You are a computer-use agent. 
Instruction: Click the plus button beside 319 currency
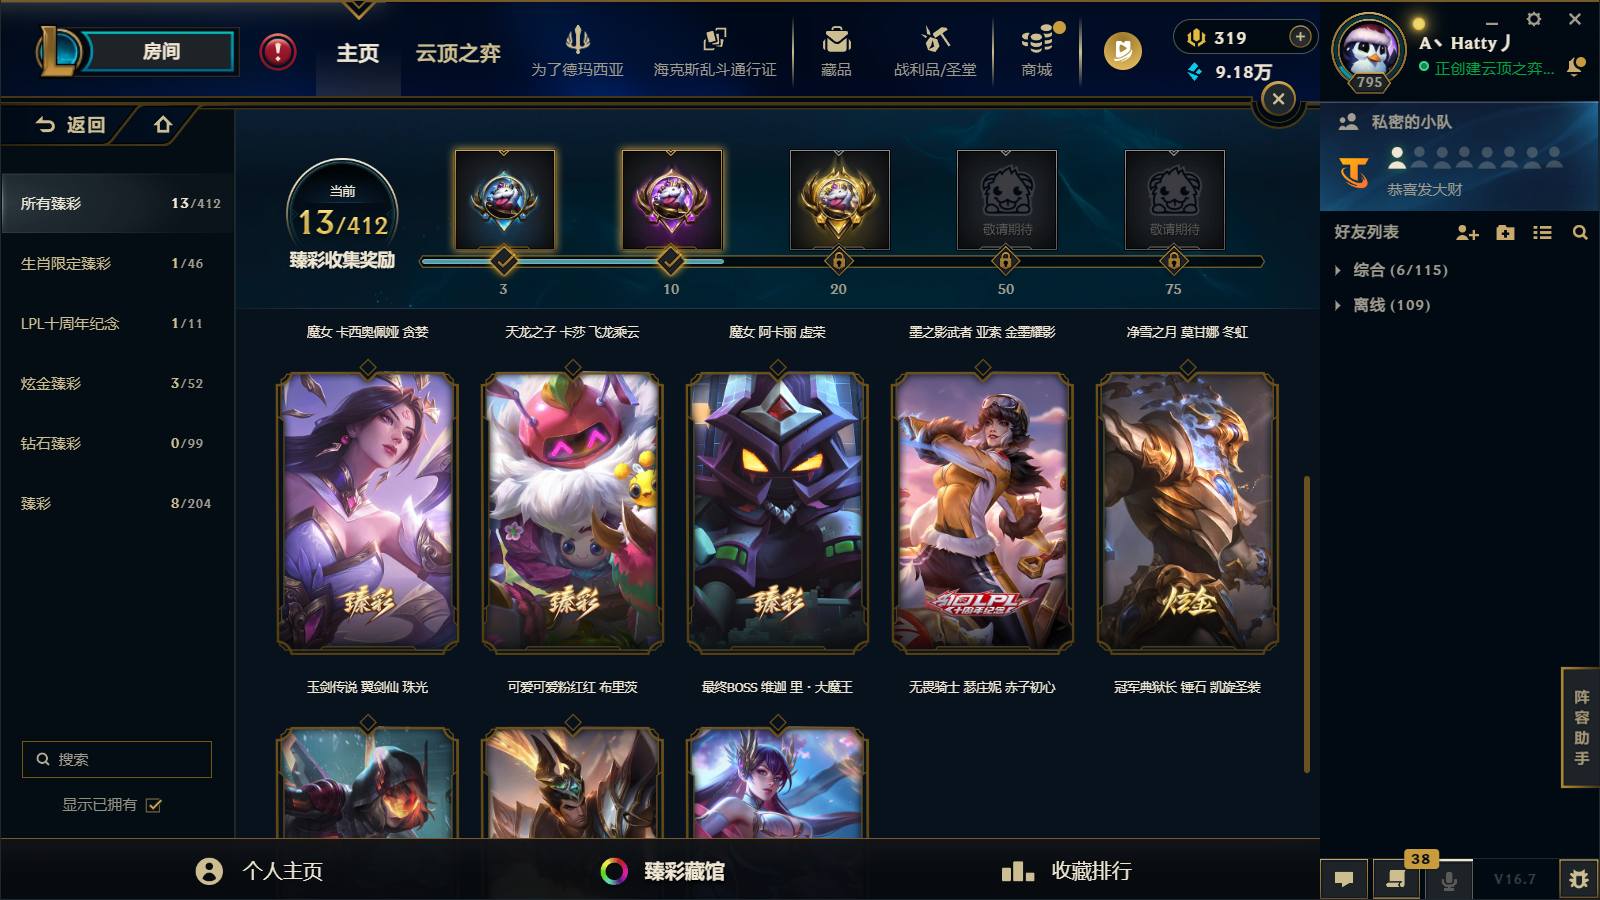(1300, 37)
